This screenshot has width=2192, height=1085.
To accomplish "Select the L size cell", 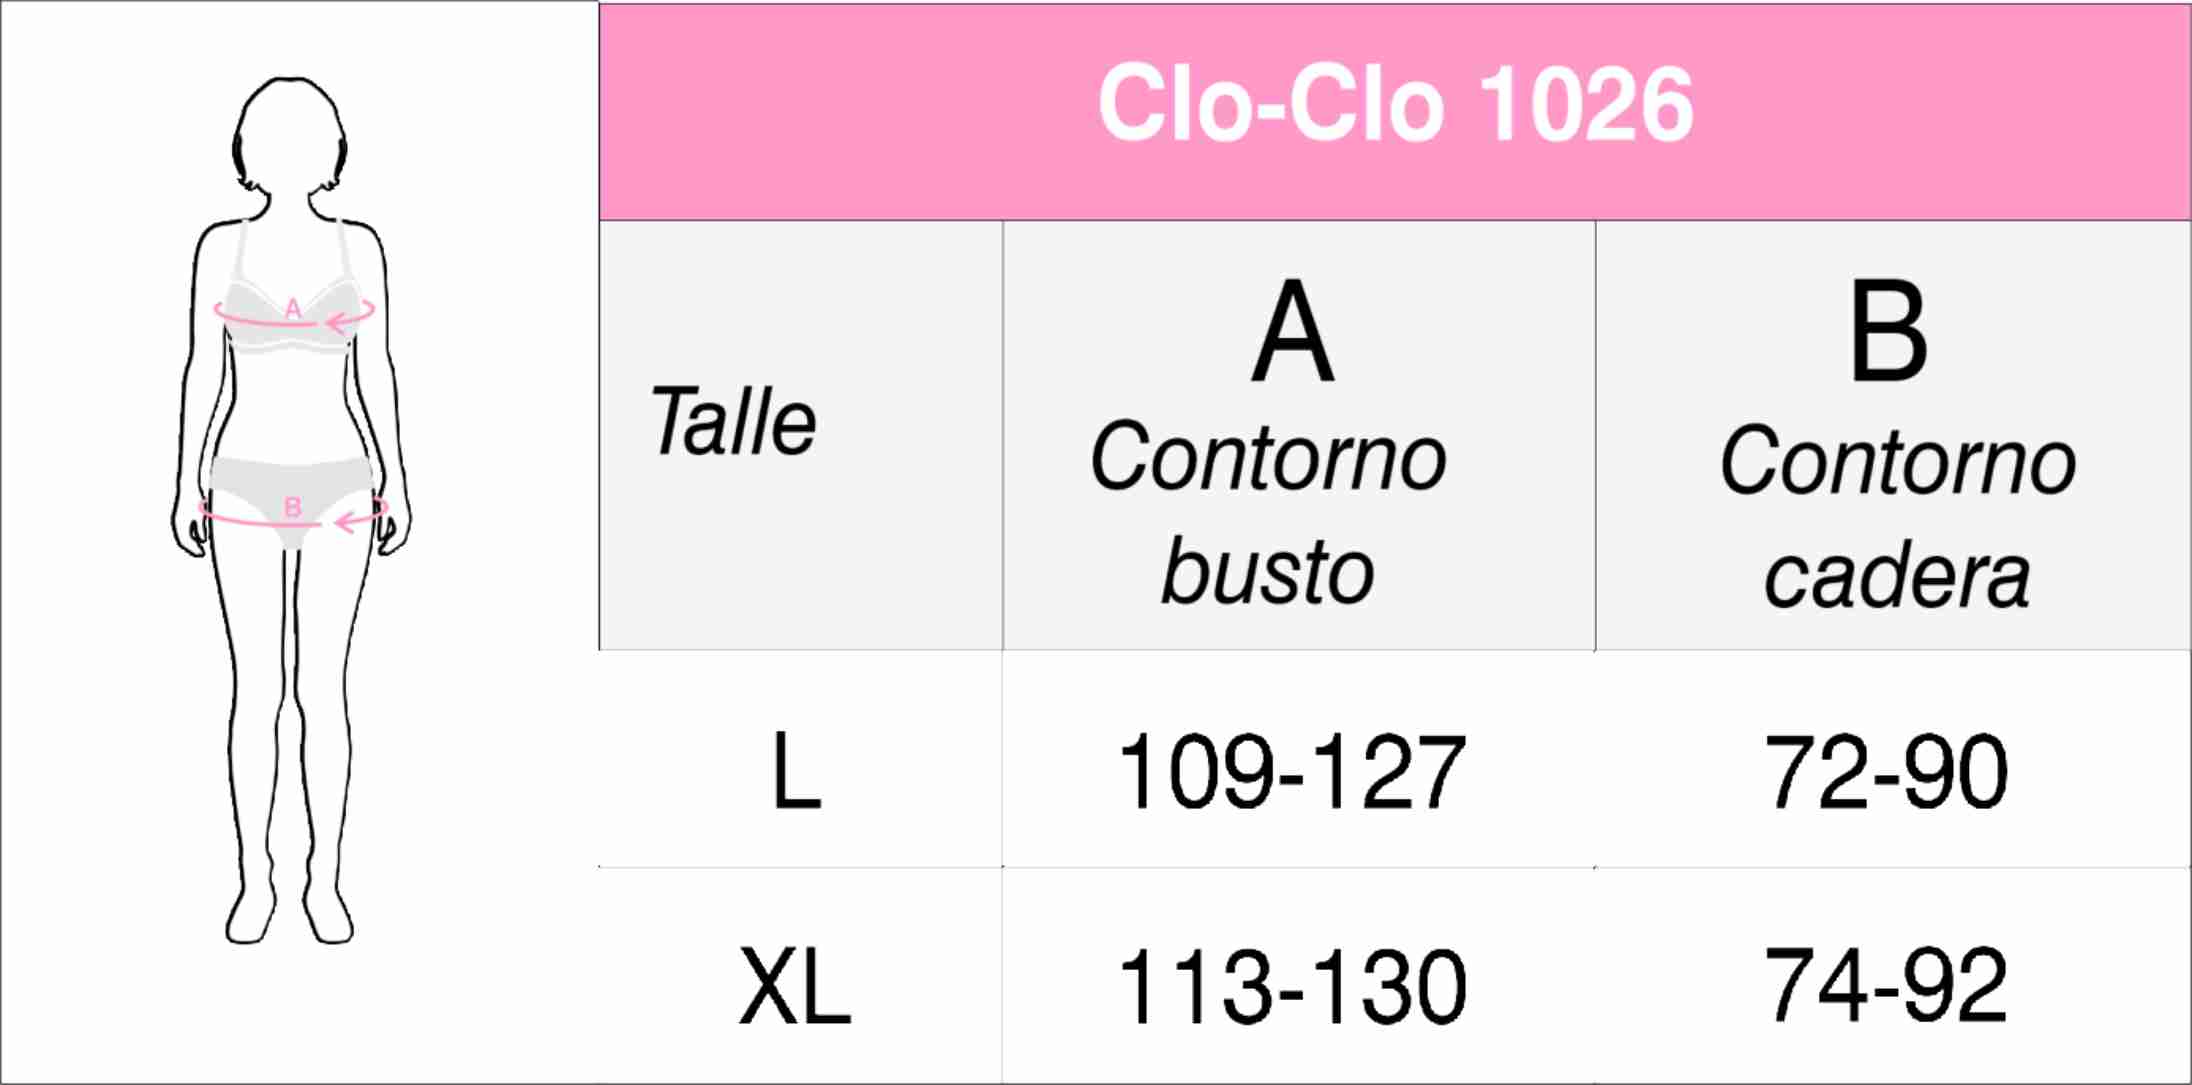I will [796, 771].
